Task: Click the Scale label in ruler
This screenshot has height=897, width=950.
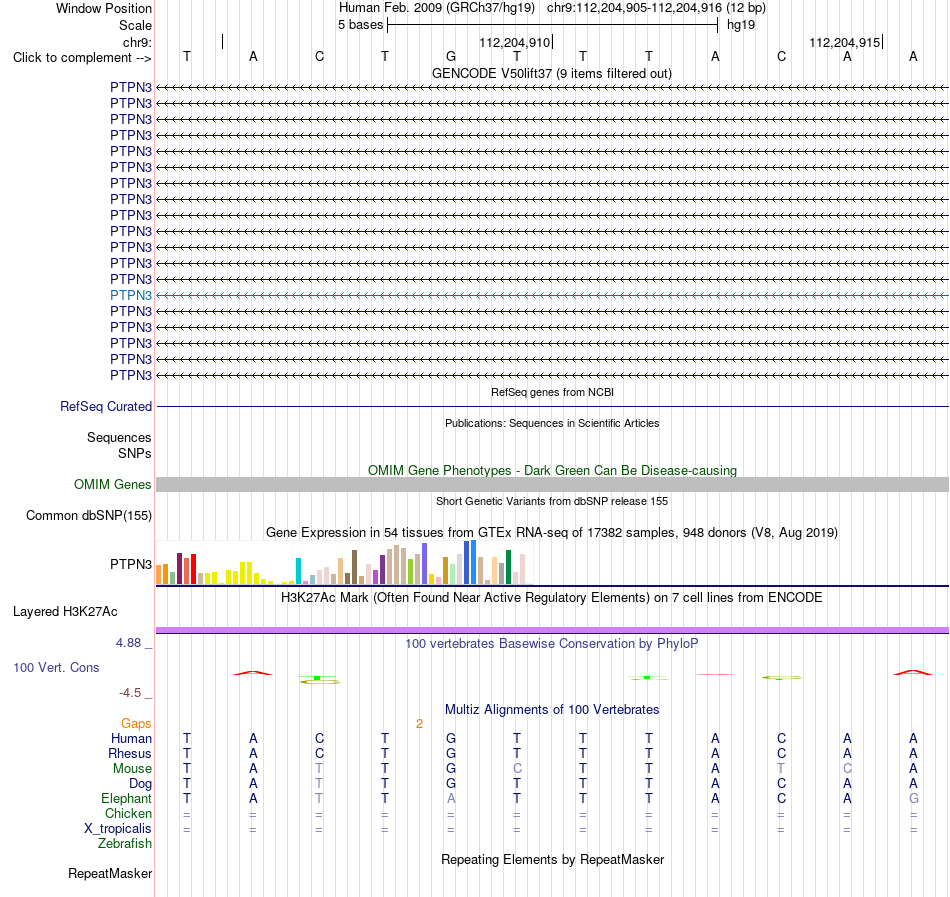Action: (x=135, y=25)
